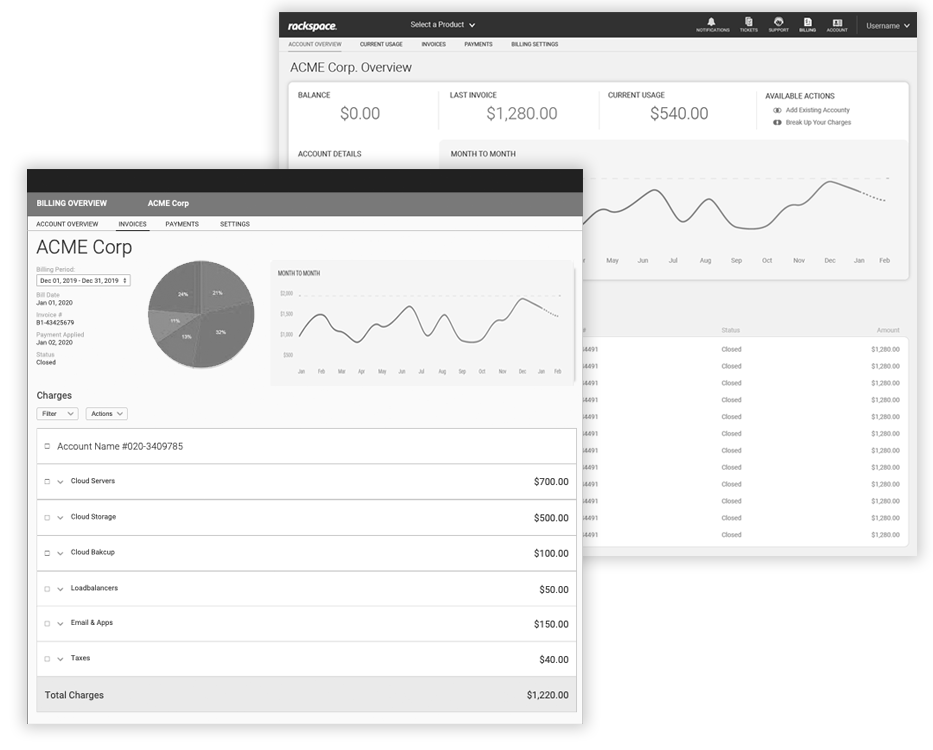Open Settings tab in front billing window
This screenshot has height=750, width=933.
[235, 224]
